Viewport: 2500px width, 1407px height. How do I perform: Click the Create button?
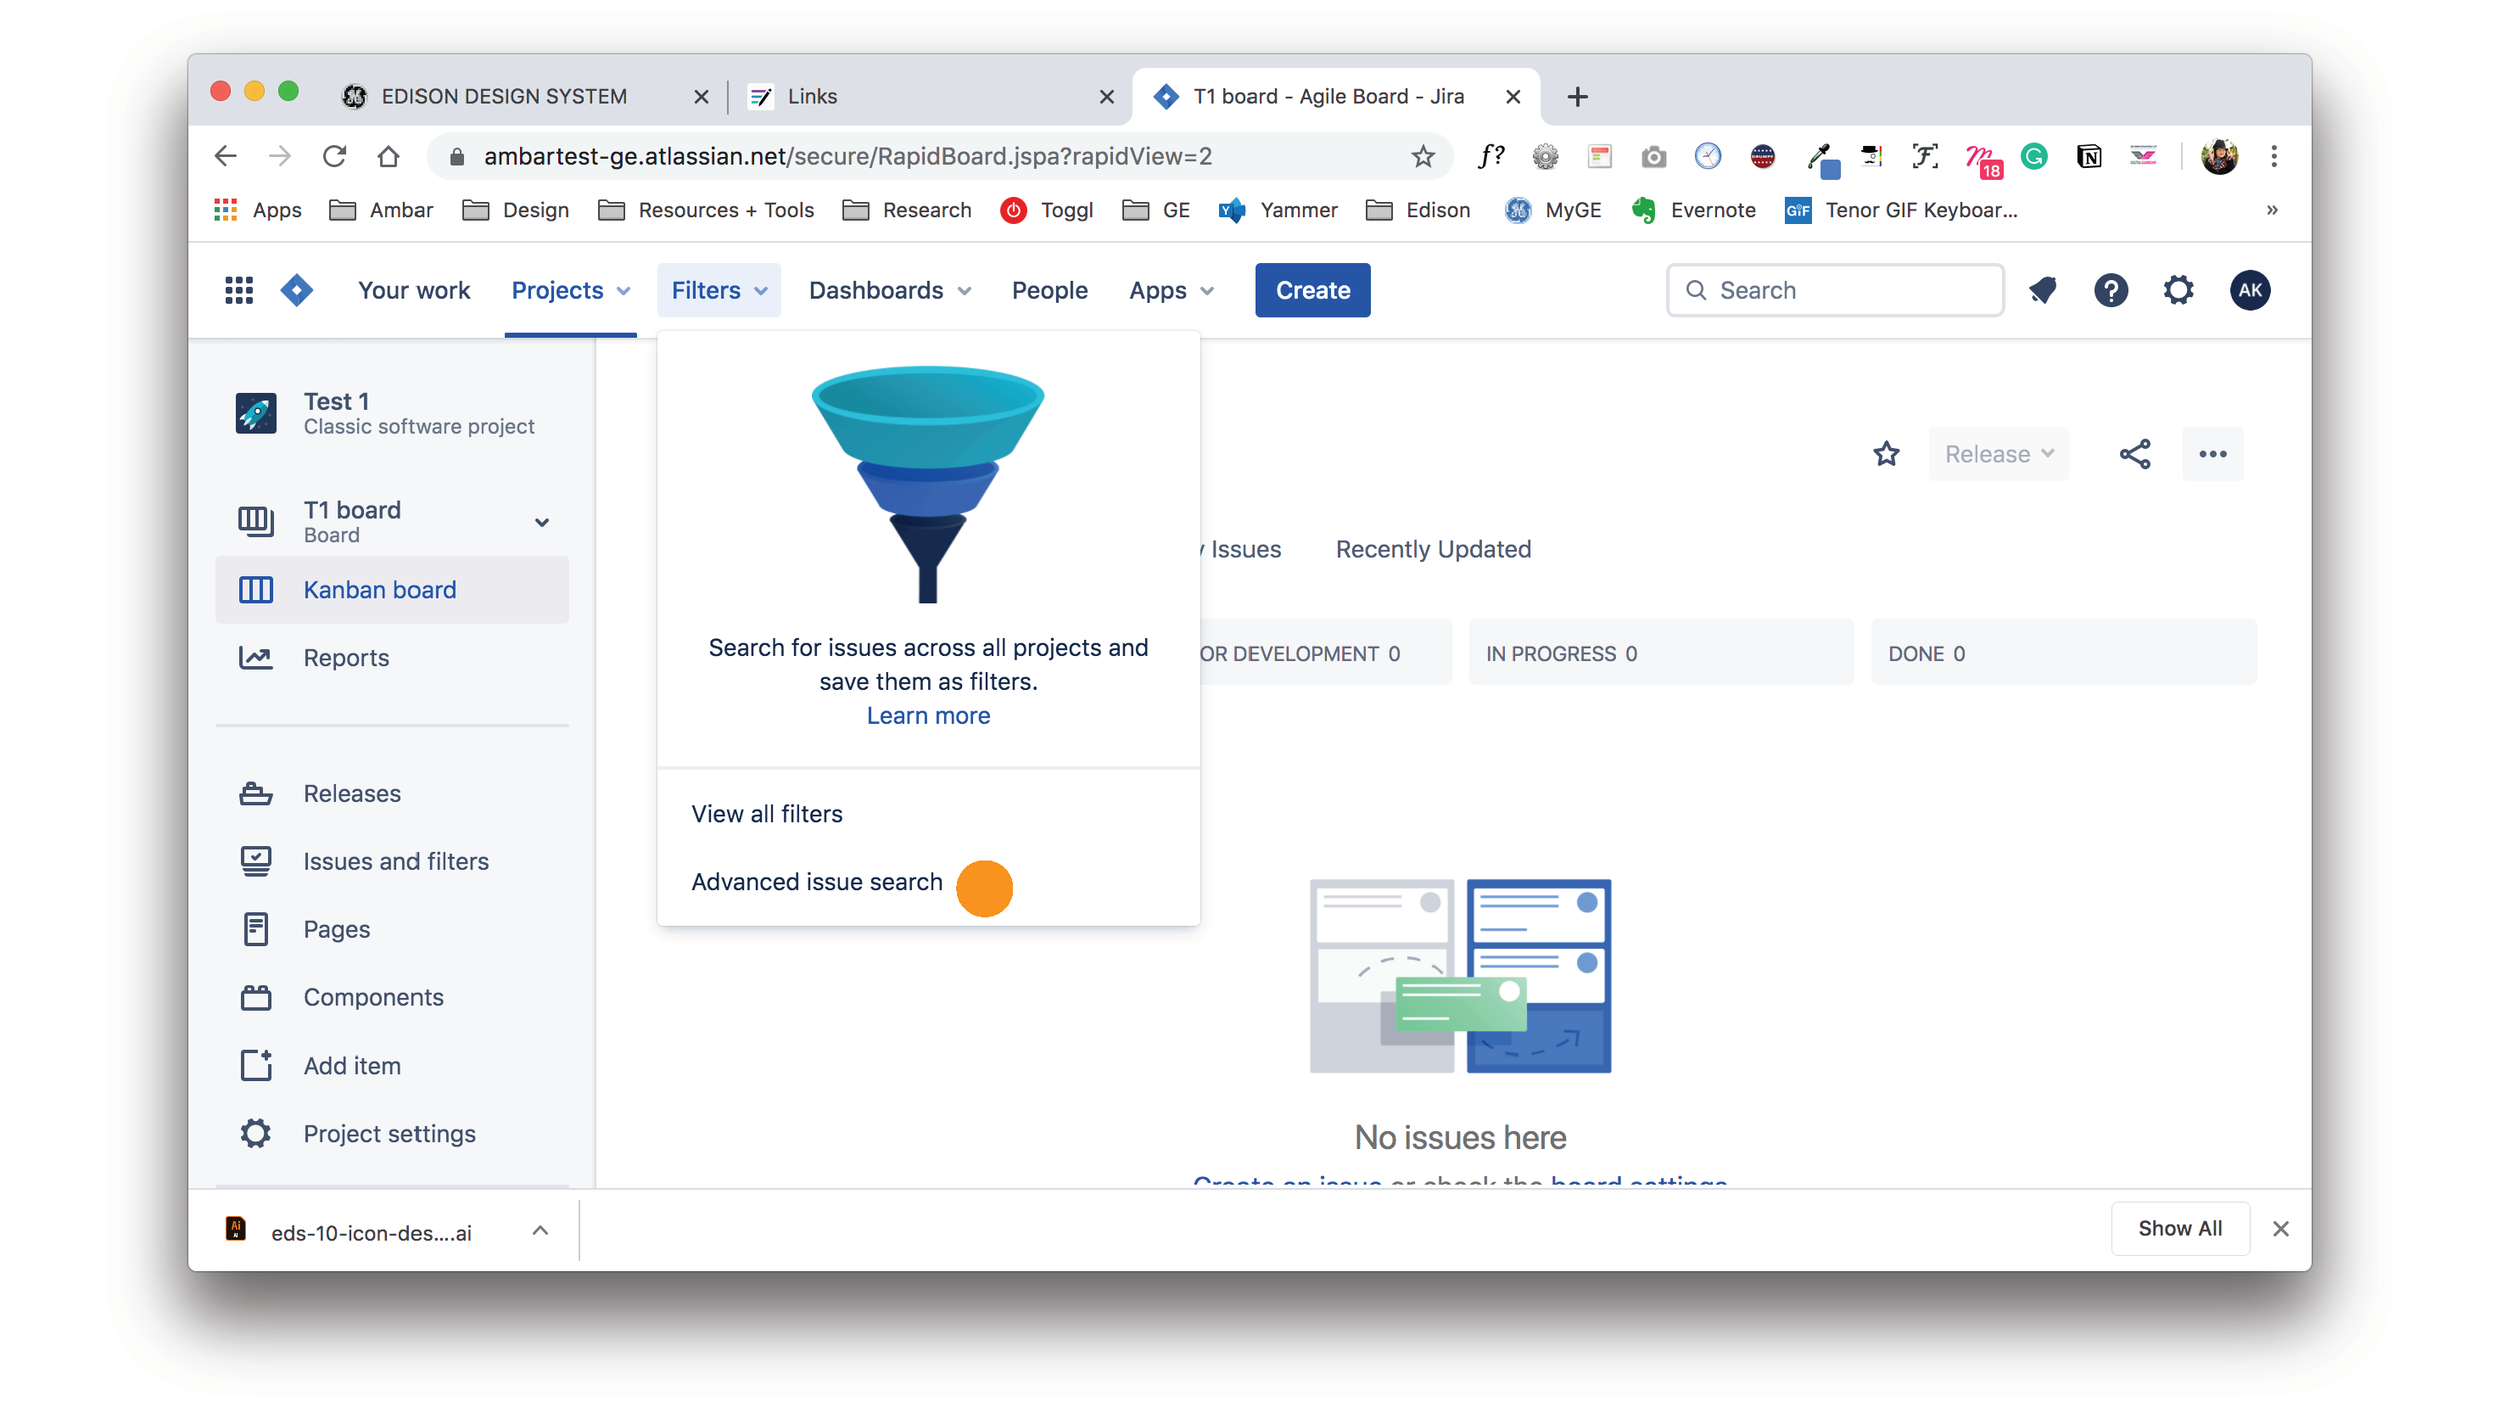click(1312, 290)
